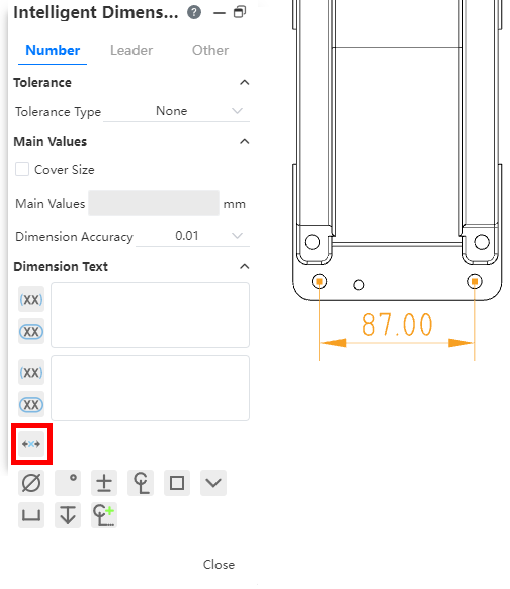
Task: Open the help question mark icon
Action: click(x=194, y=12)
